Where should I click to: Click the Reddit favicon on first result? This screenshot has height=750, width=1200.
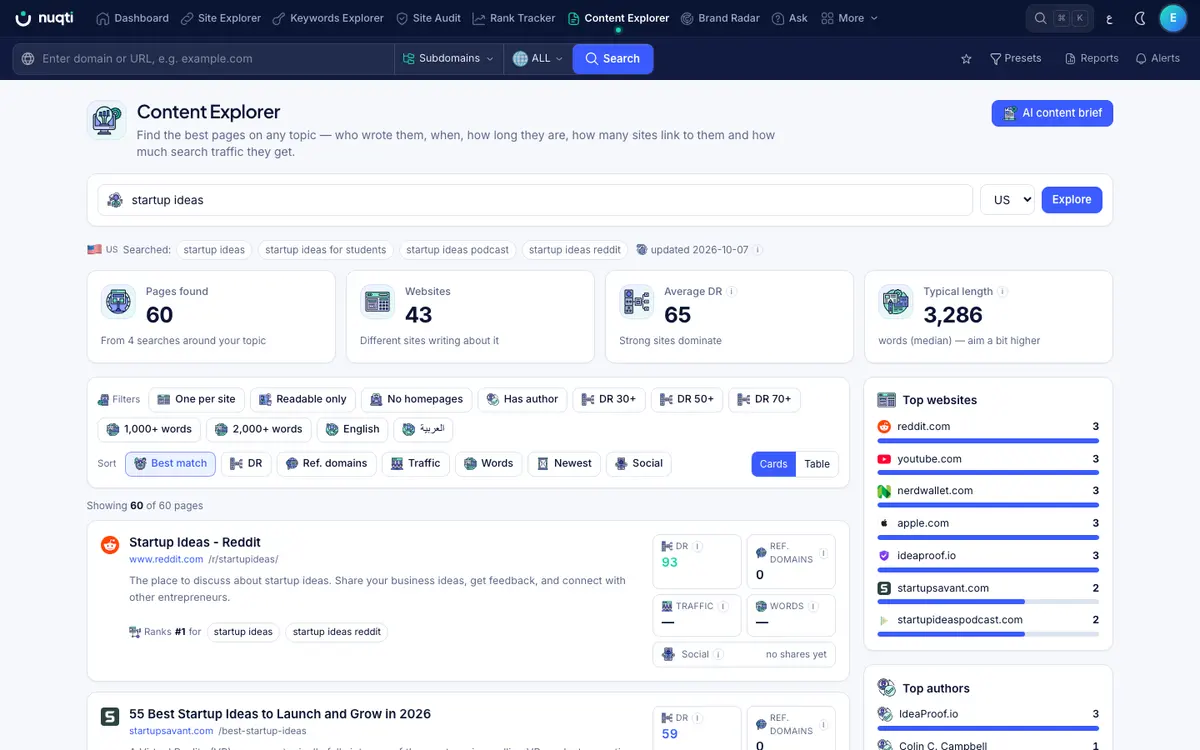[110, 545]
